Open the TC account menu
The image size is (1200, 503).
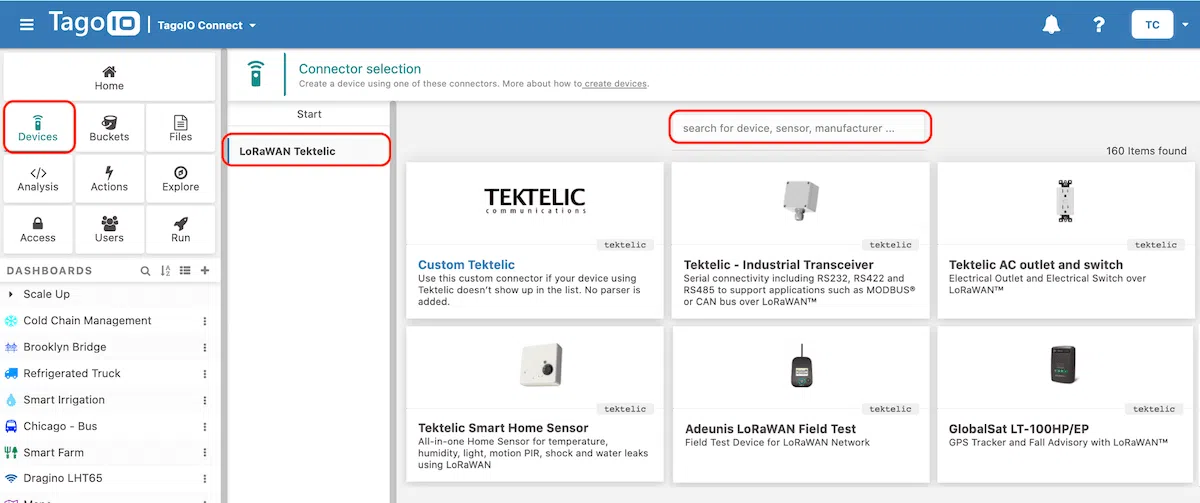(x=1152, y=25)
